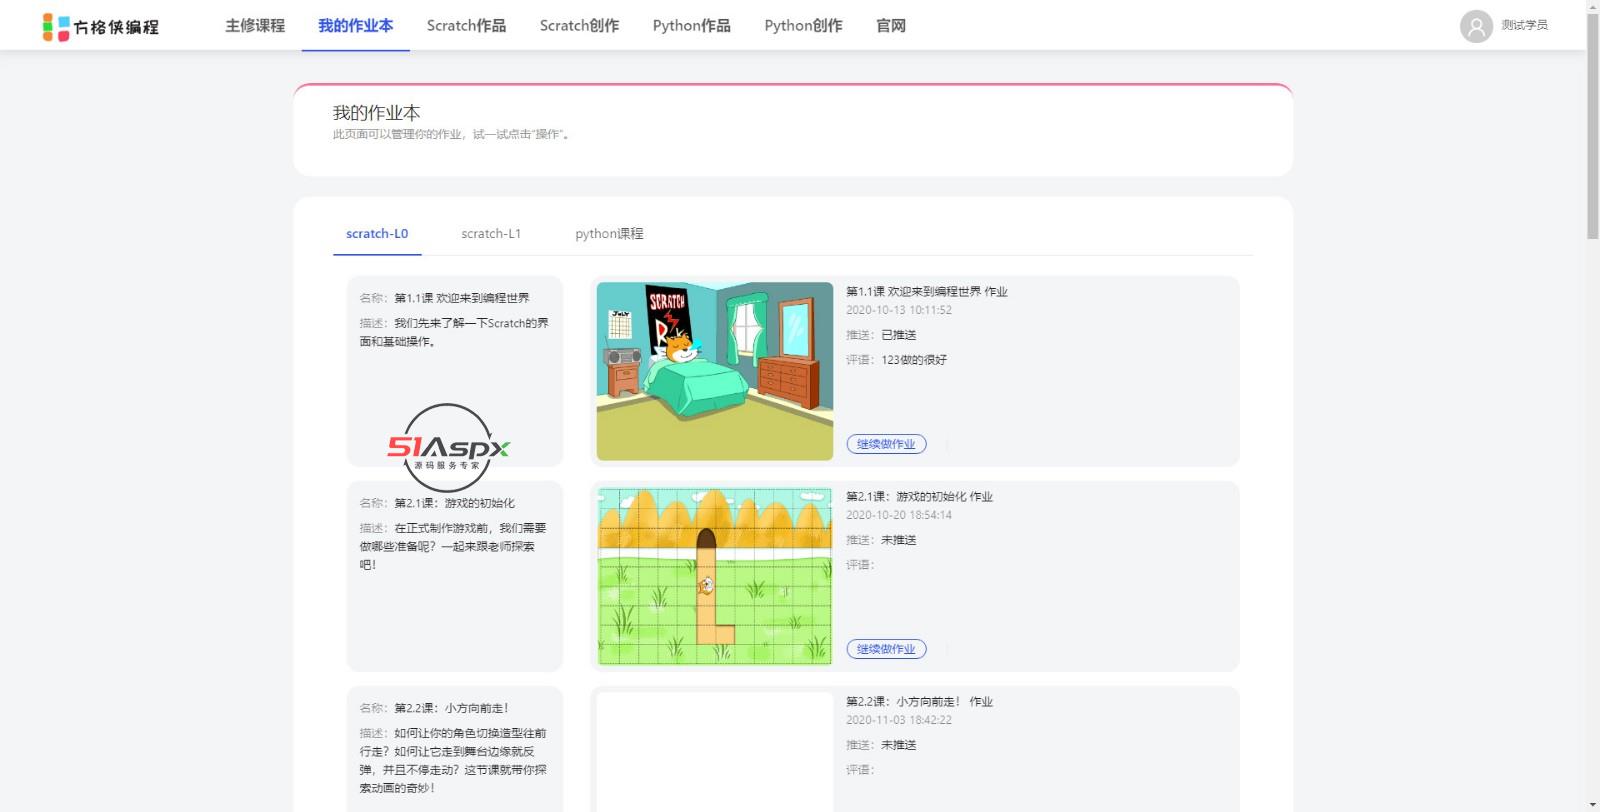Open the bedroom scene homework thumbnail

pos(714,371)
